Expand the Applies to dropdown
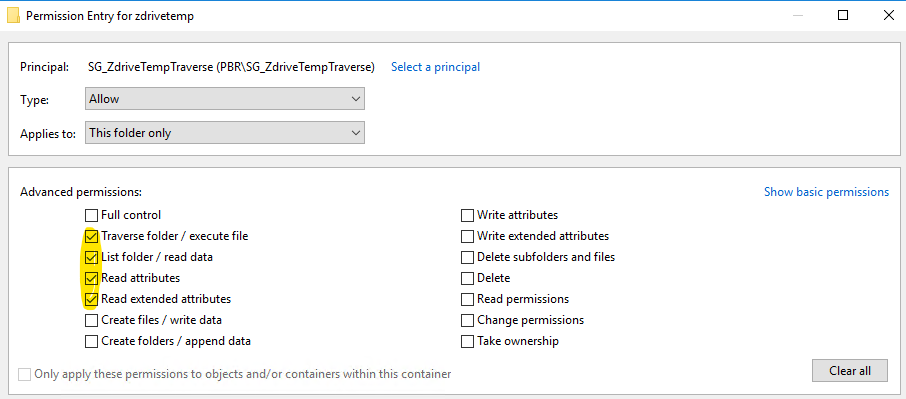906x399 pixels. [225, 133]
